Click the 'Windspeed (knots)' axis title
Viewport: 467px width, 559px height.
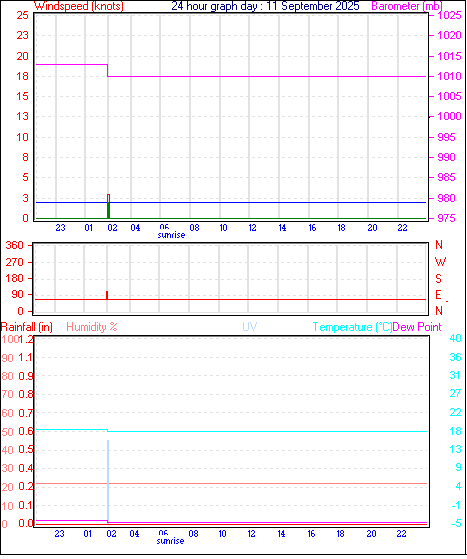tap(79, 6)
